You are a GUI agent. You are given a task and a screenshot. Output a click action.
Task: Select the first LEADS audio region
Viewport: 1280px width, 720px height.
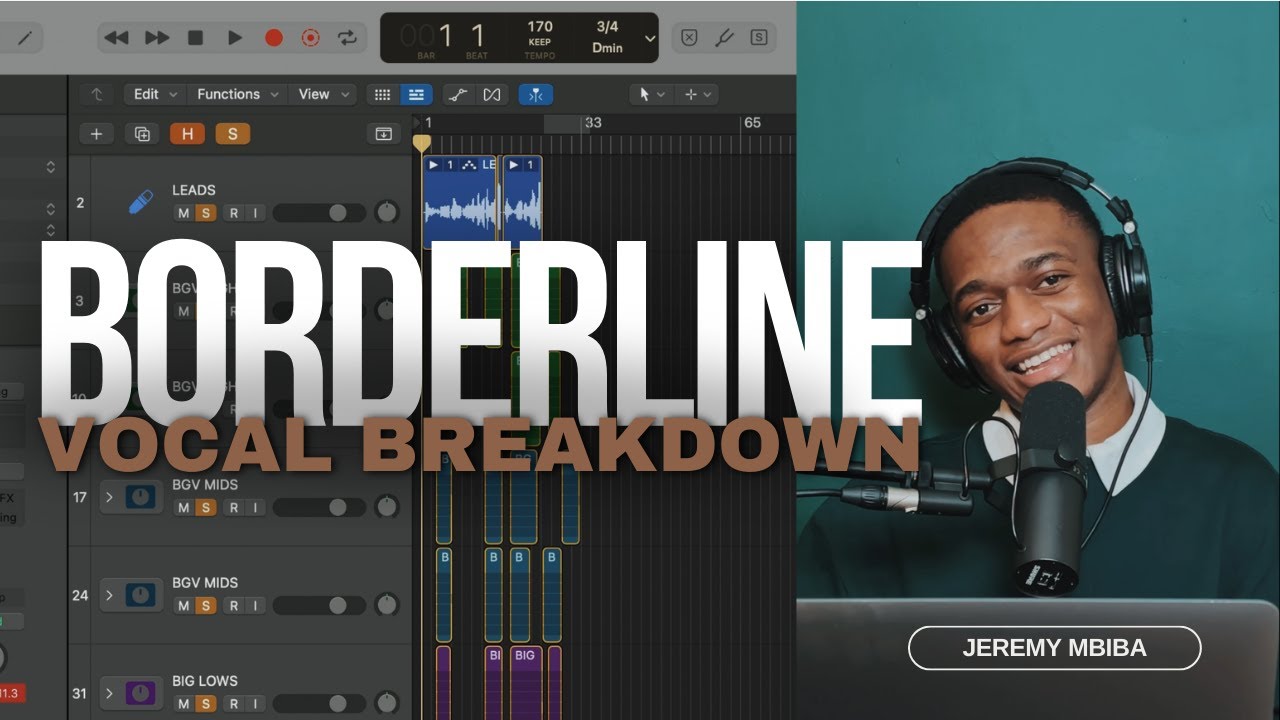[x=460, y=202]
